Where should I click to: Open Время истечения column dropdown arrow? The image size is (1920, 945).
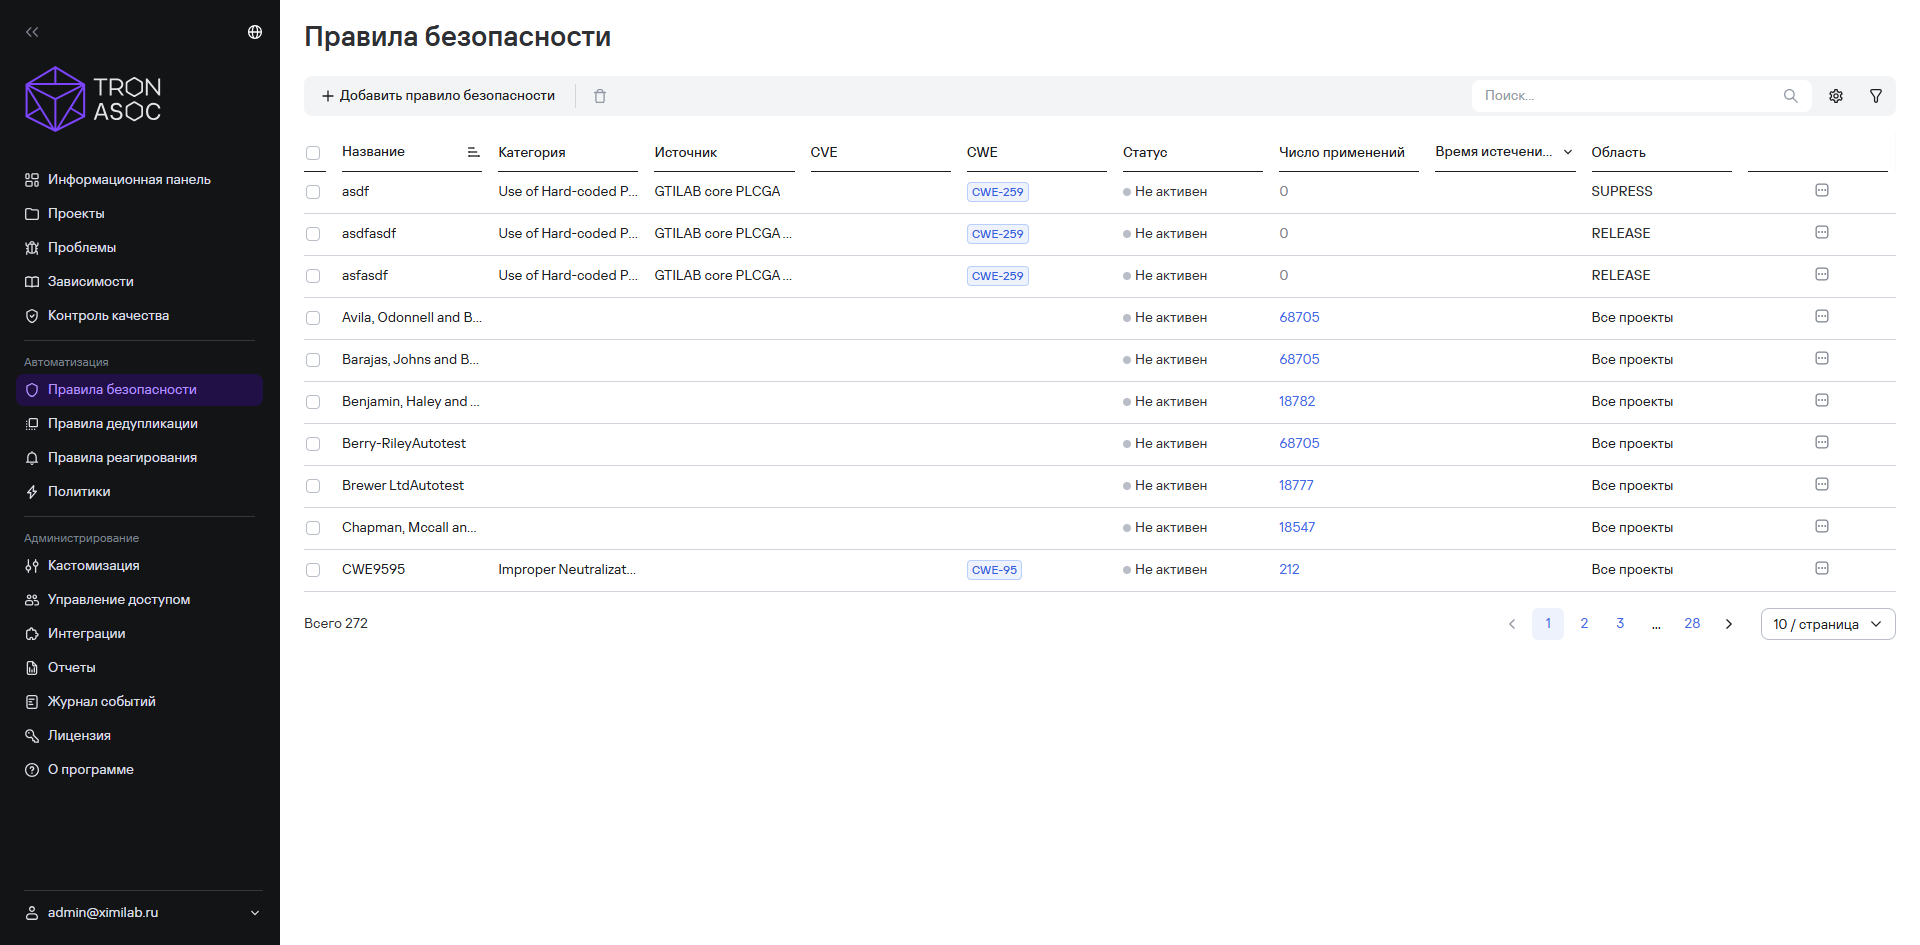click(1568, 152)
